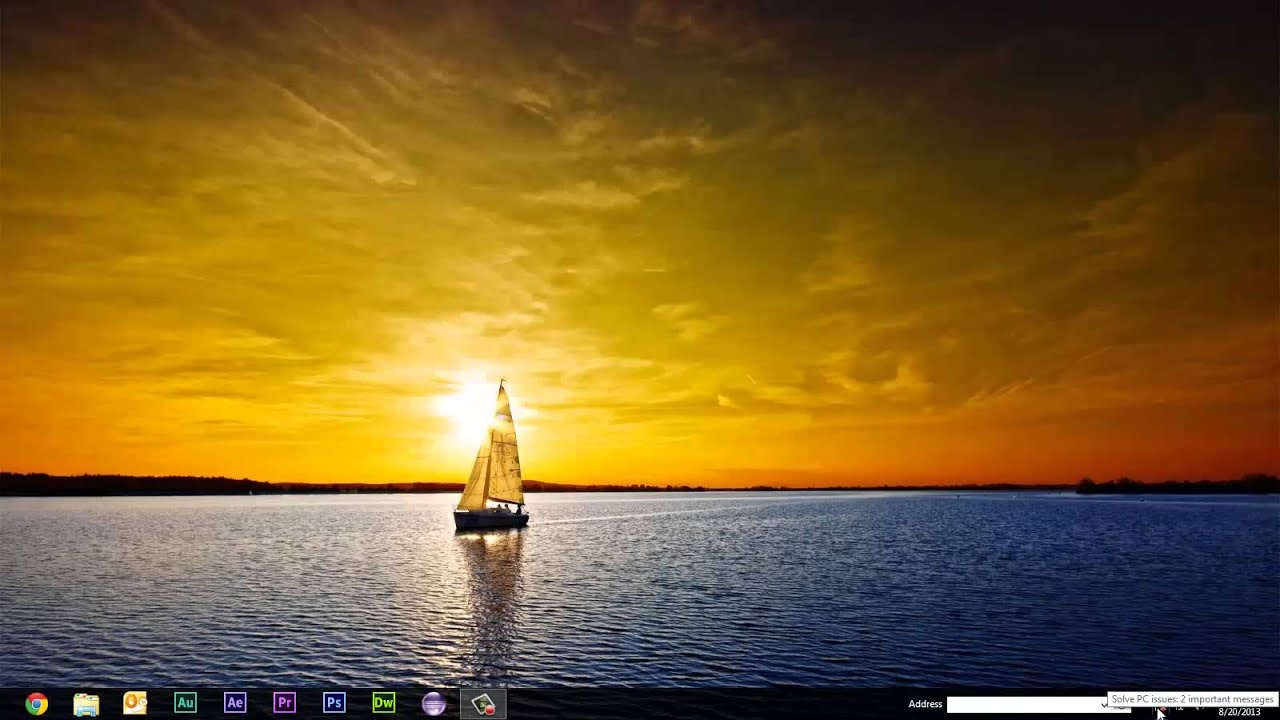Expand the Address toolbar dropdown arrow
1280x720 pixels.
click(x=1104, y=704)
